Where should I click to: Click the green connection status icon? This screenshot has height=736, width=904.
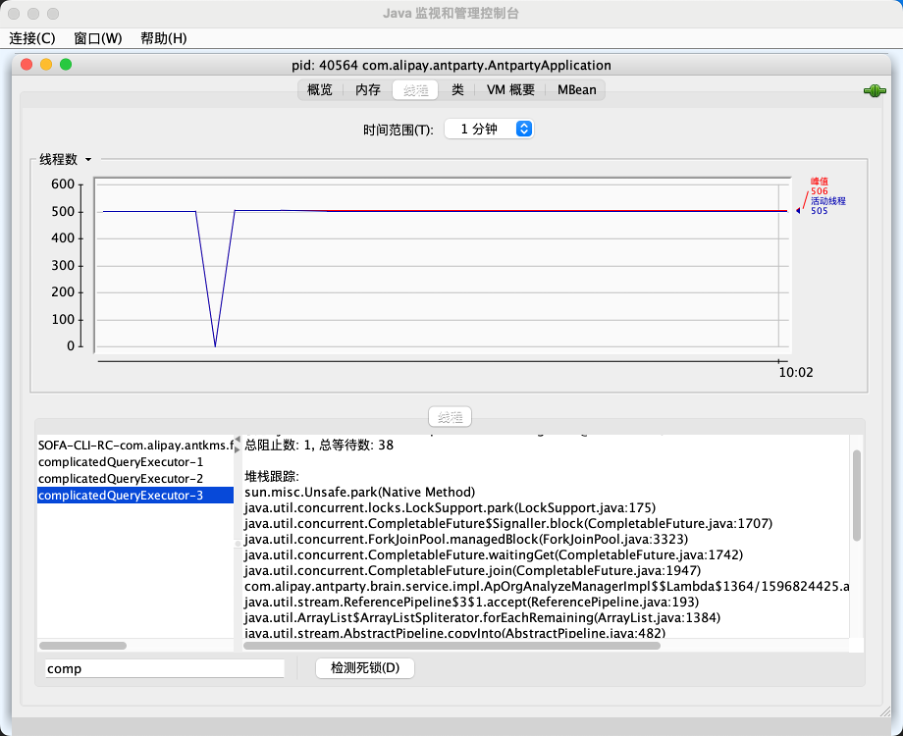(x=874, y=91)
